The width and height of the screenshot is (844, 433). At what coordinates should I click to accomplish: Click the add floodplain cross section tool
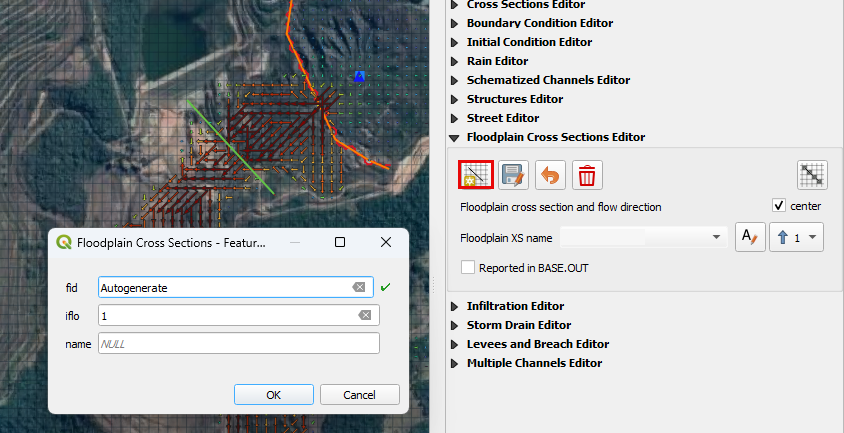[x=475, y=175]
